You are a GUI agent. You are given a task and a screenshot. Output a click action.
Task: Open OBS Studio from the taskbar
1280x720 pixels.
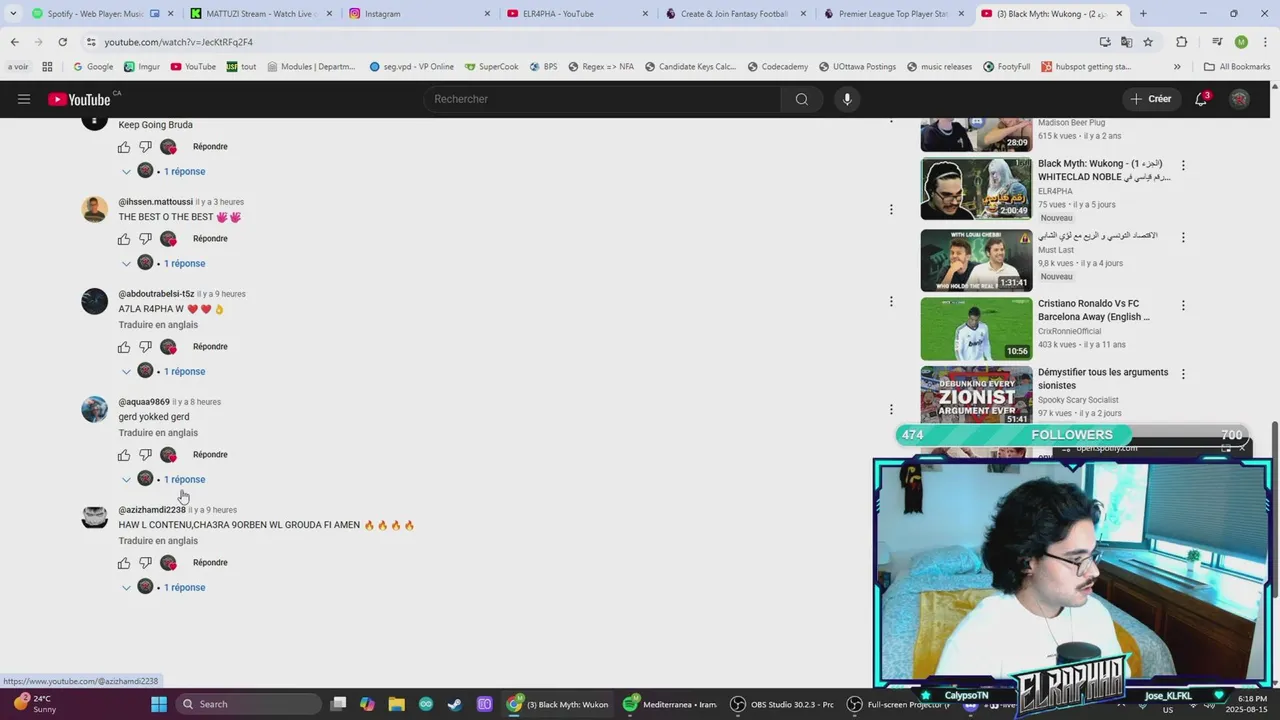[784, 704]
